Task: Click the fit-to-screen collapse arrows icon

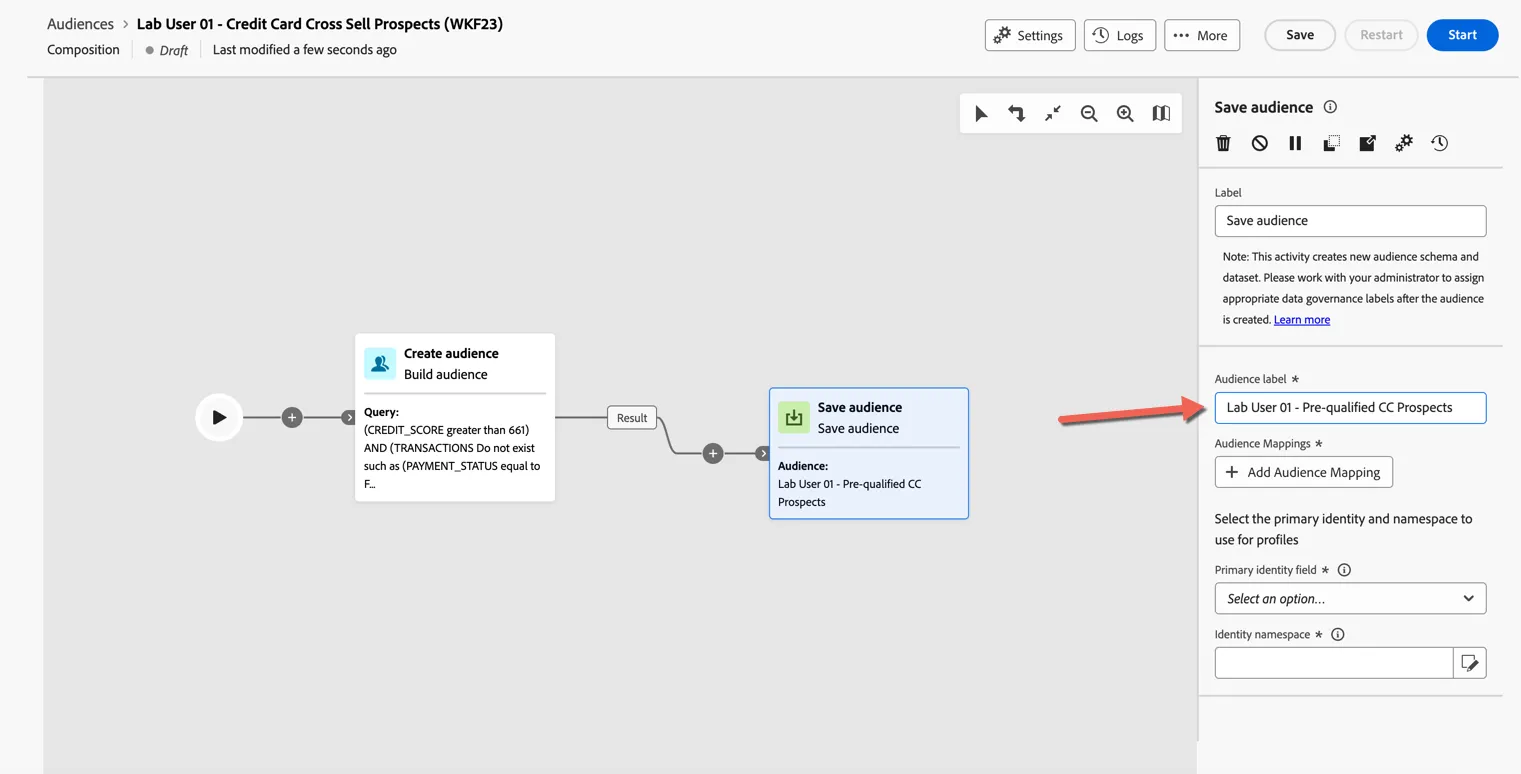Action: 1053,114
